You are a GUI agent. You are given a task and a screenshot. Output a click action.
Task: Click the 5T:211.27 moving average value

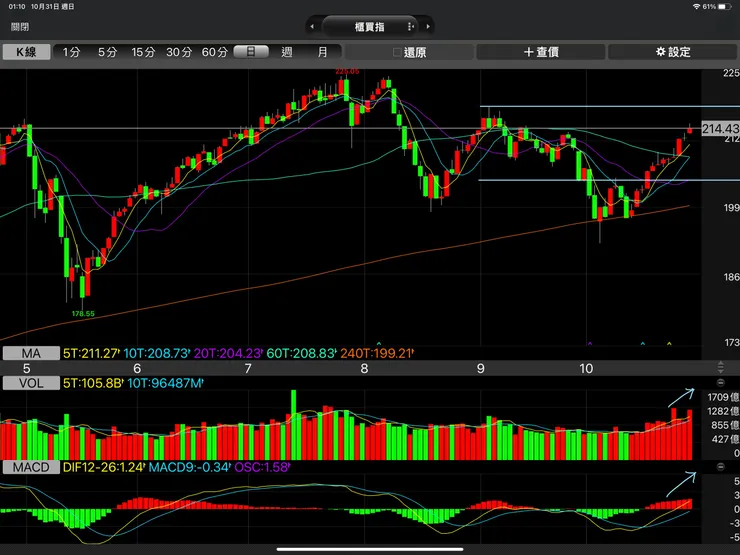coord(91,353)
